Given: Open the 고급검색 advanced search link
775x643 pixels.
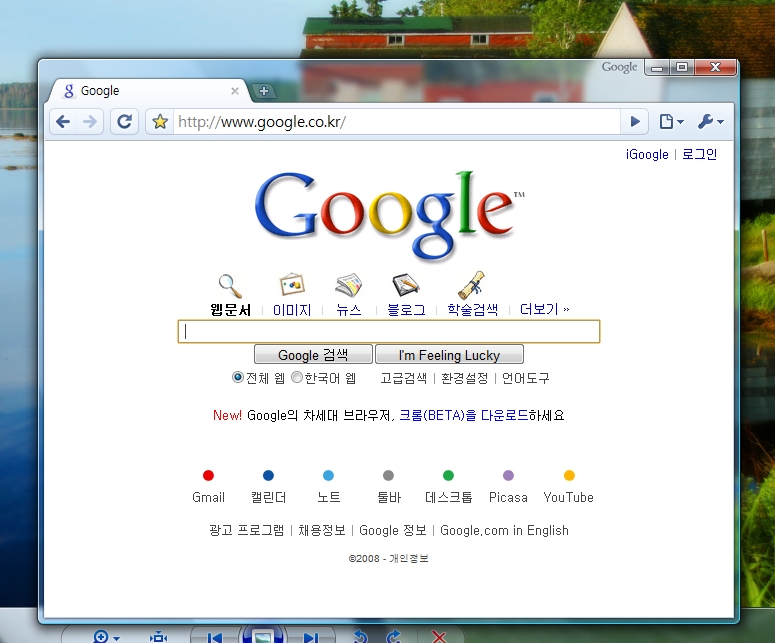Looking at the screenshot, I should pos(403,379).
